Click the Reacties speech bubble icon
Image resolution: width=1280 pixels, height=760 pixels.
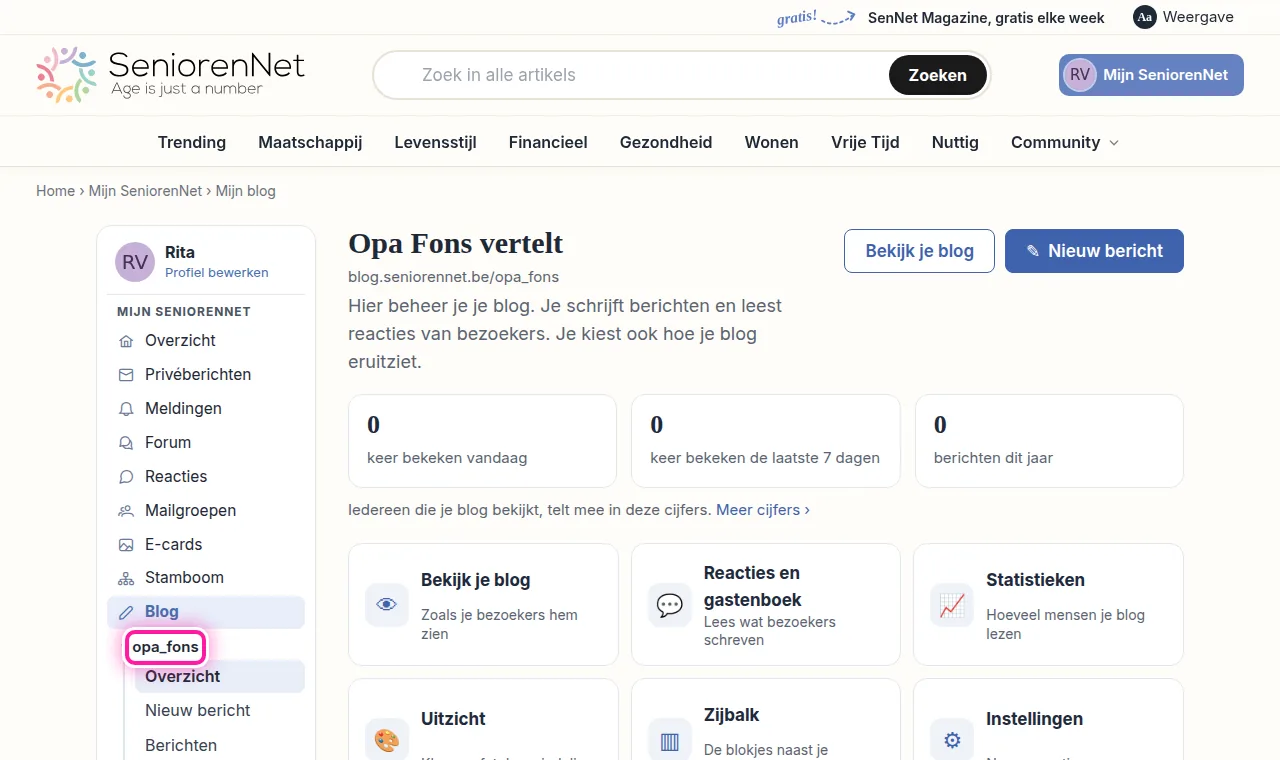pyautogui.click(x=126, y=477)
